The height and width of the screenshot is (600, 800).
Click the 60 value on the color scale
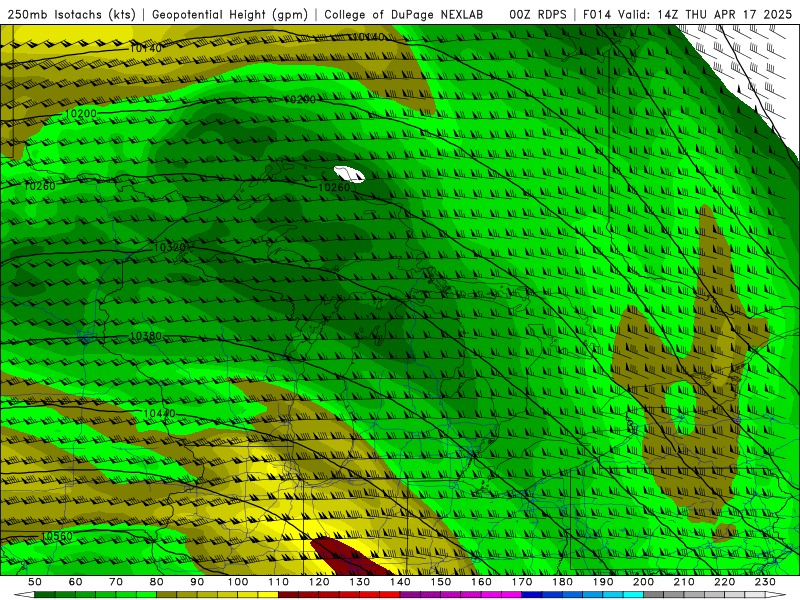click(75, 582)
